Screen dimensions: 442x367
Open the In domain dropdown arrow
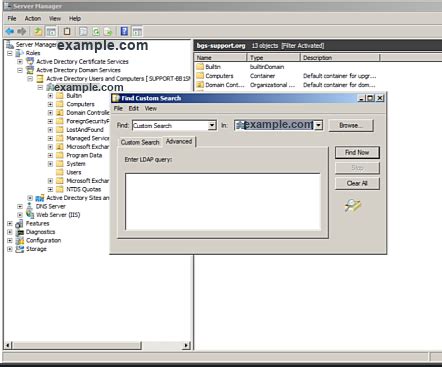point(319,125)
